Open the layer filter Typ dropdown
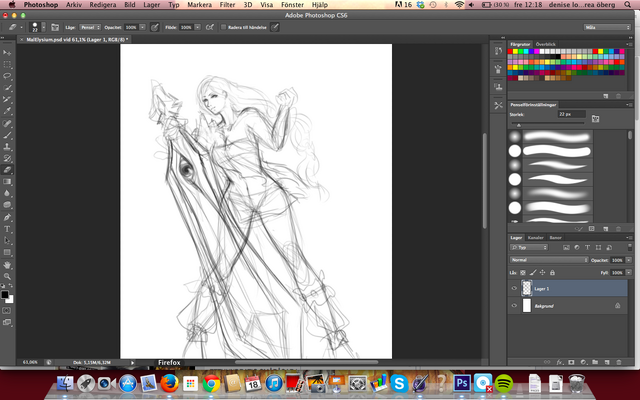The height and width of the screenshot is (400, 640). pyautogui.click(x=529, y=247)
